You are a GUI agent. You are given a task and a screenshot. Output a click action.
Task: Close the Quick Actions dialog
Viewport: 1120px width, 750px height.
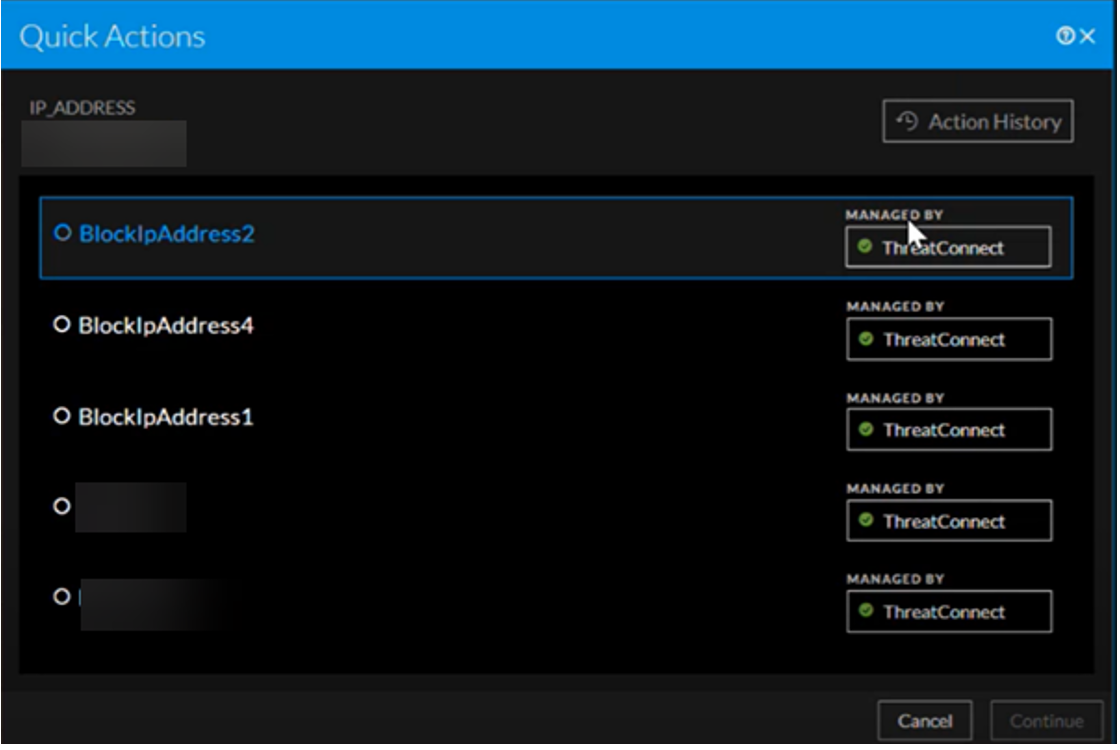click(1087, 37)
